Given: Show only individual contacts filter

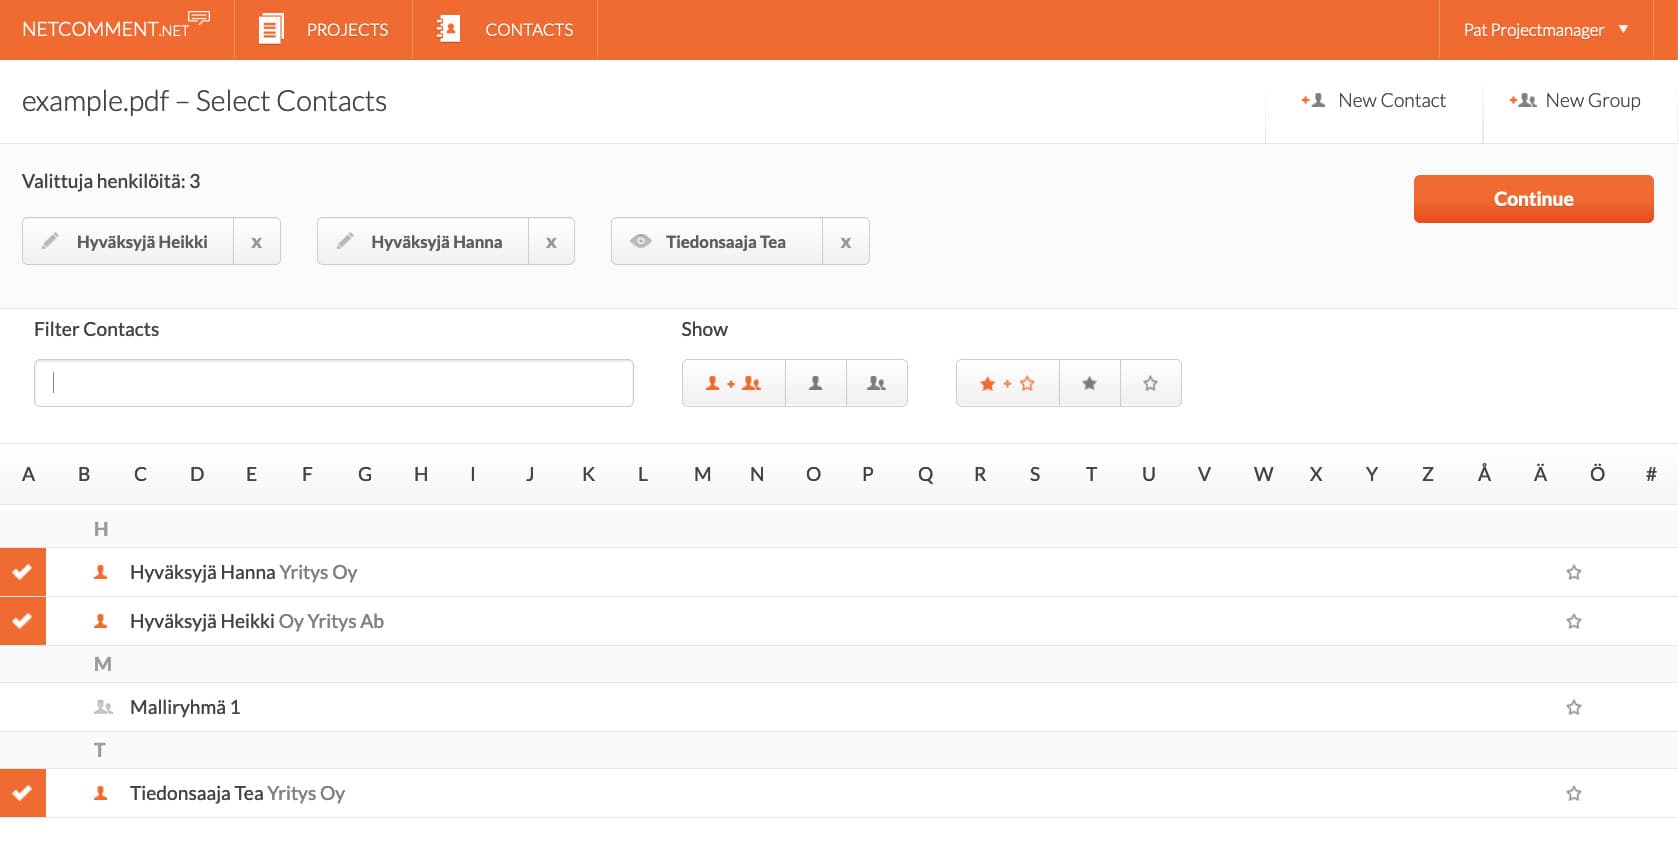Looking at the screenshot, I should [x=815, y=383].
